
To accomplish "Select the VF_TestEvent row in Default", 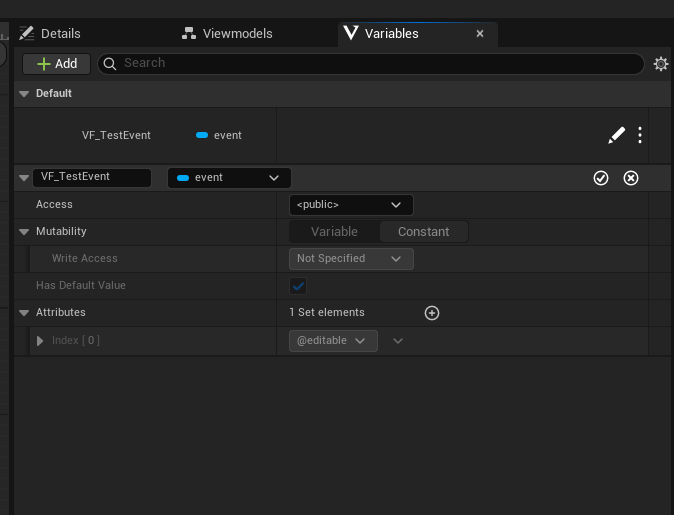I will point(331,135).
